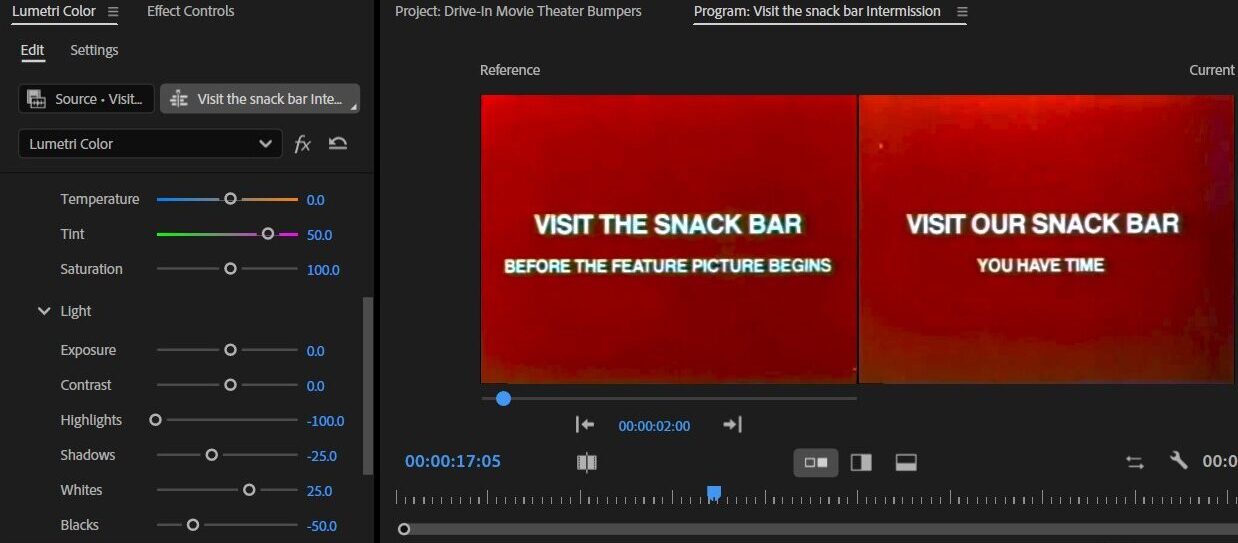
Task: Click the Temperature slider handle
Action: click(230, 199)
